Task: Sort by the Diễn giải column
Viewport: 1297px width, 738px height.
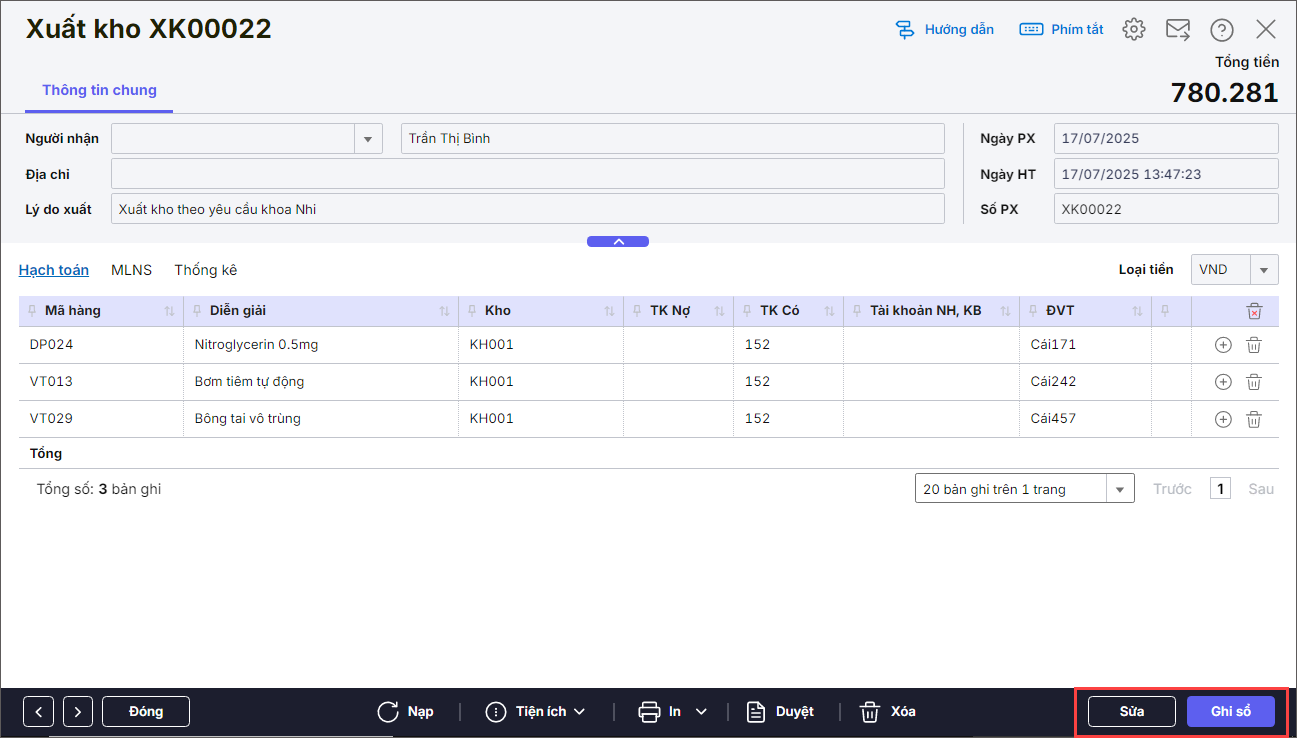Action: click(x=444, y=311)
